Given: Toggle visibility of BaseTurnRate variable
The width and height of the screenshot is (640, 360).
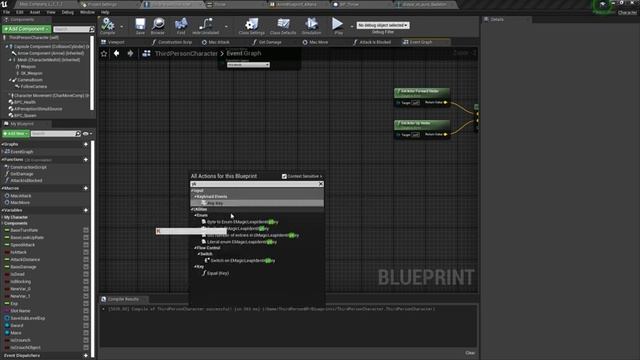Looking at the screenshot, I should 86,230.
